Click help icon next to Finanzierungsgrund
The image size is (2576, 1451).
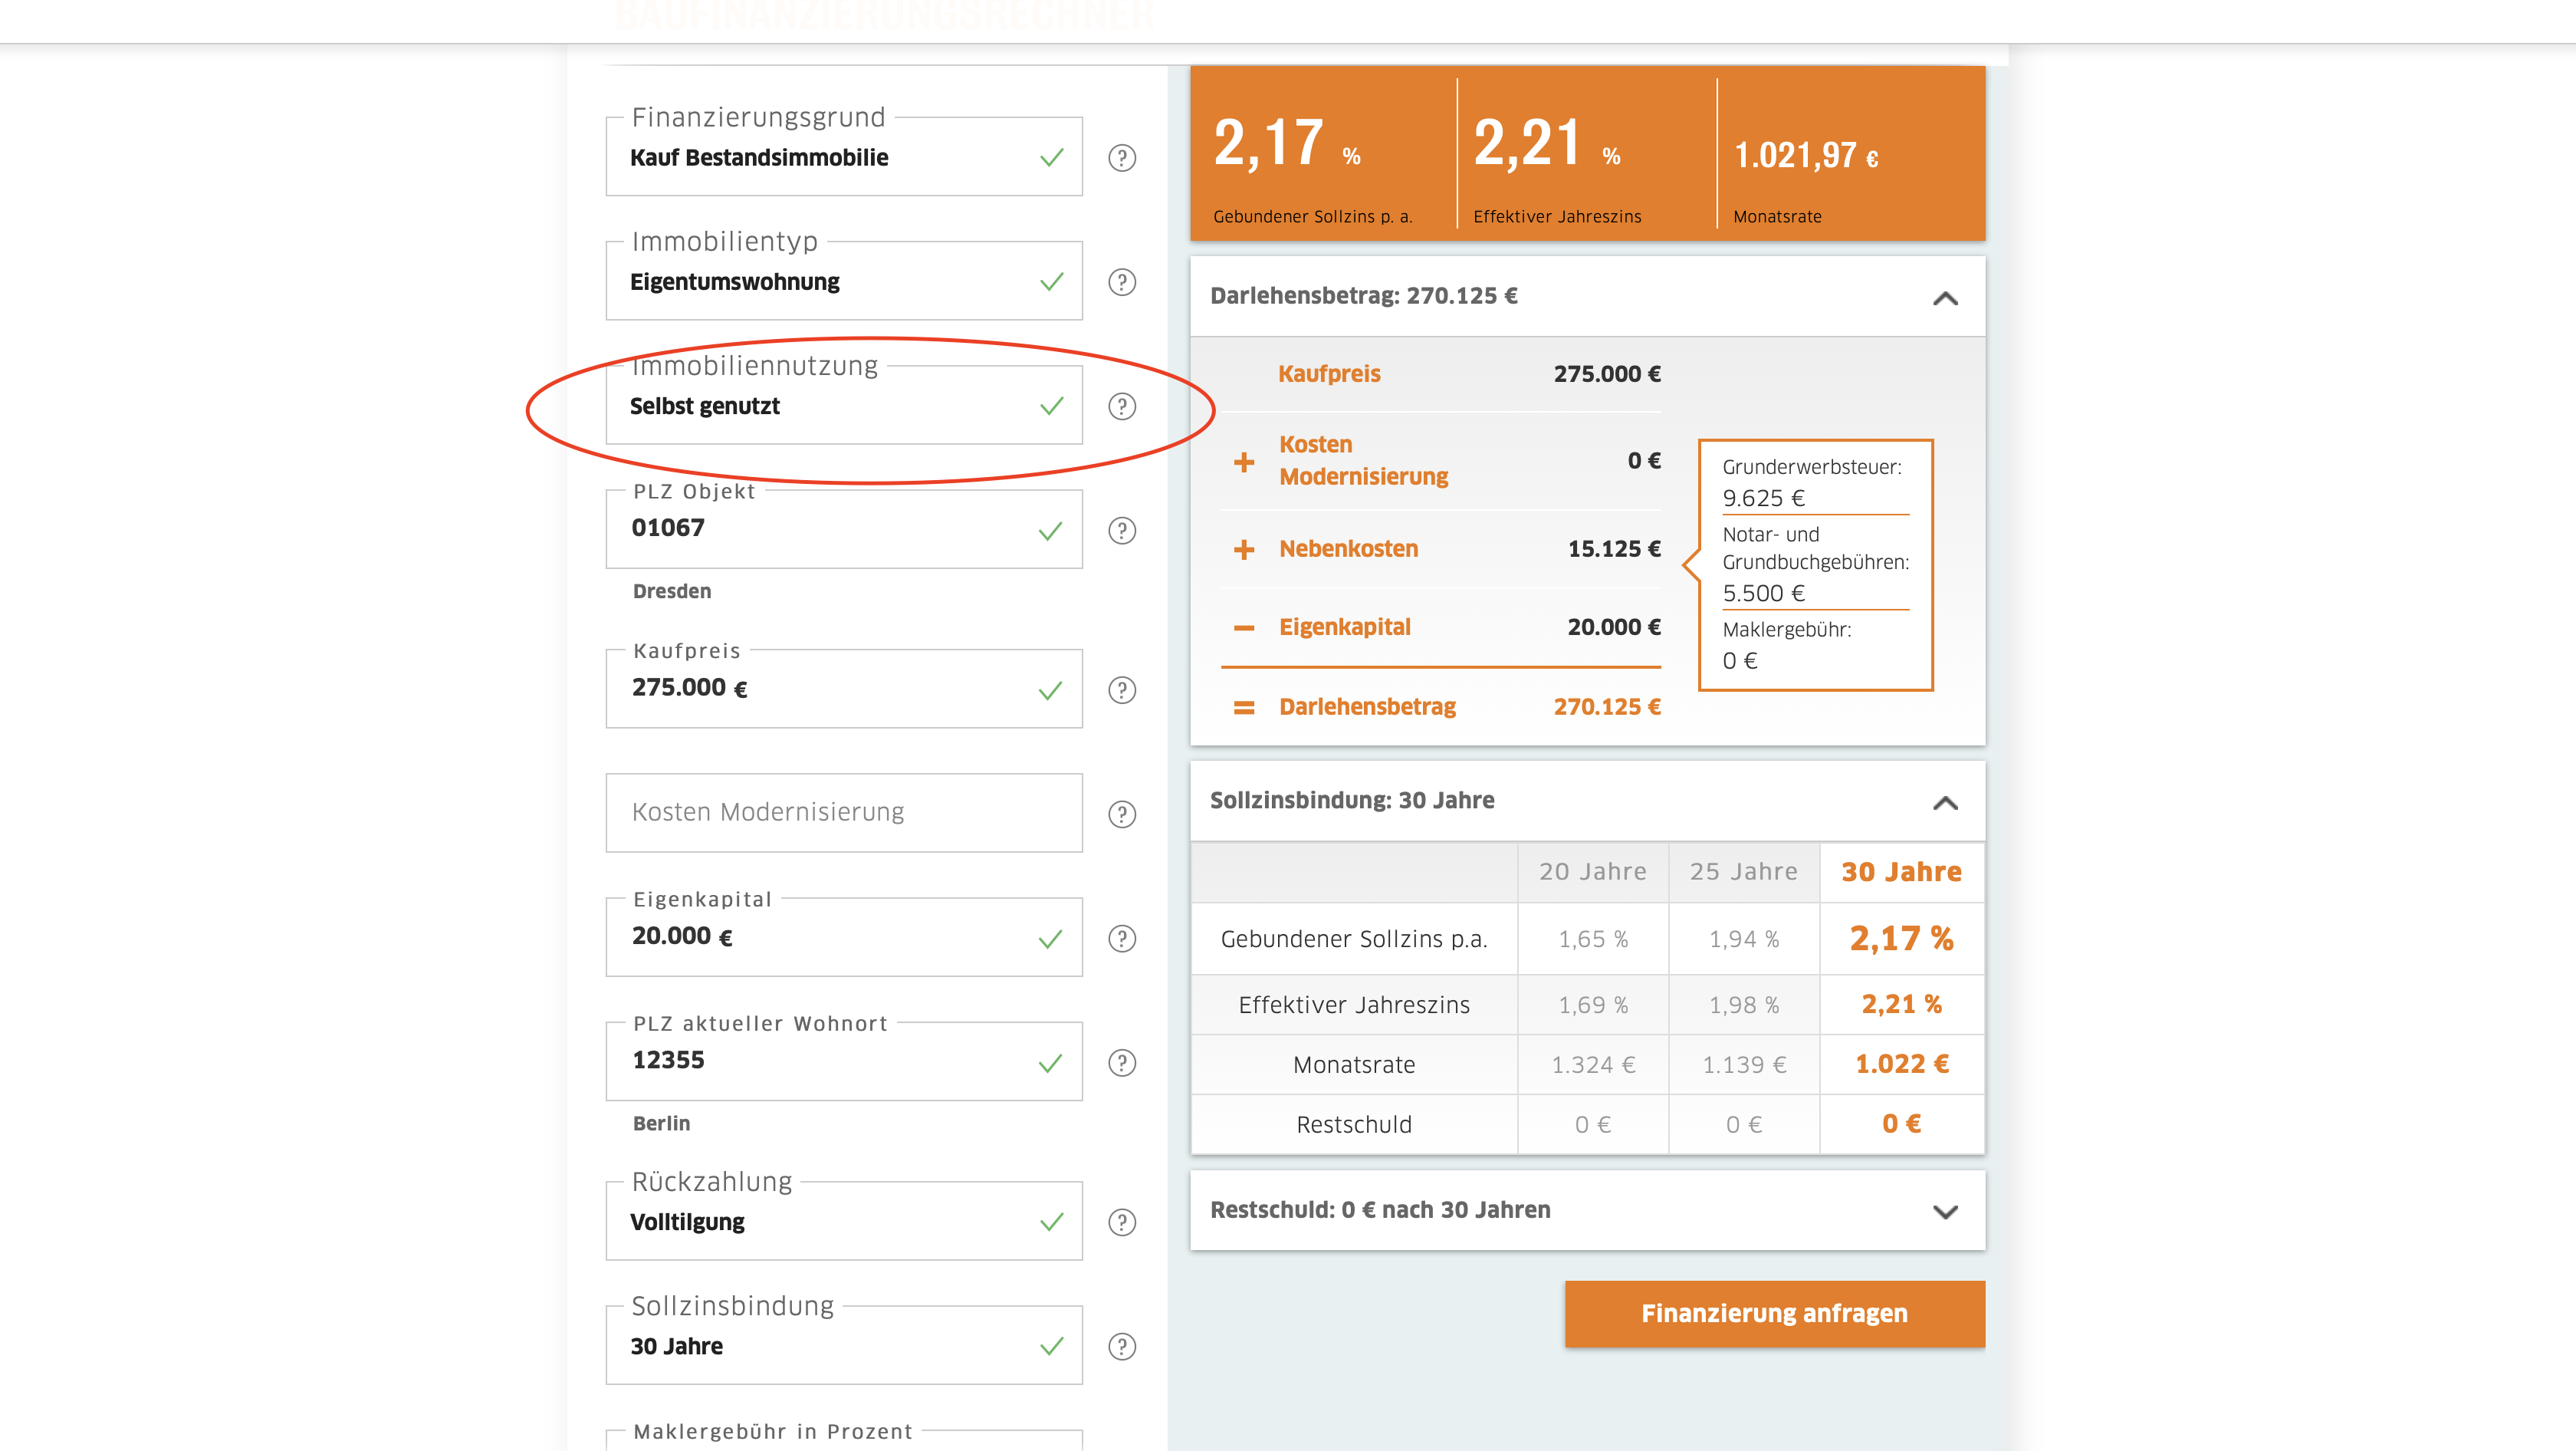click(1122, 158)
